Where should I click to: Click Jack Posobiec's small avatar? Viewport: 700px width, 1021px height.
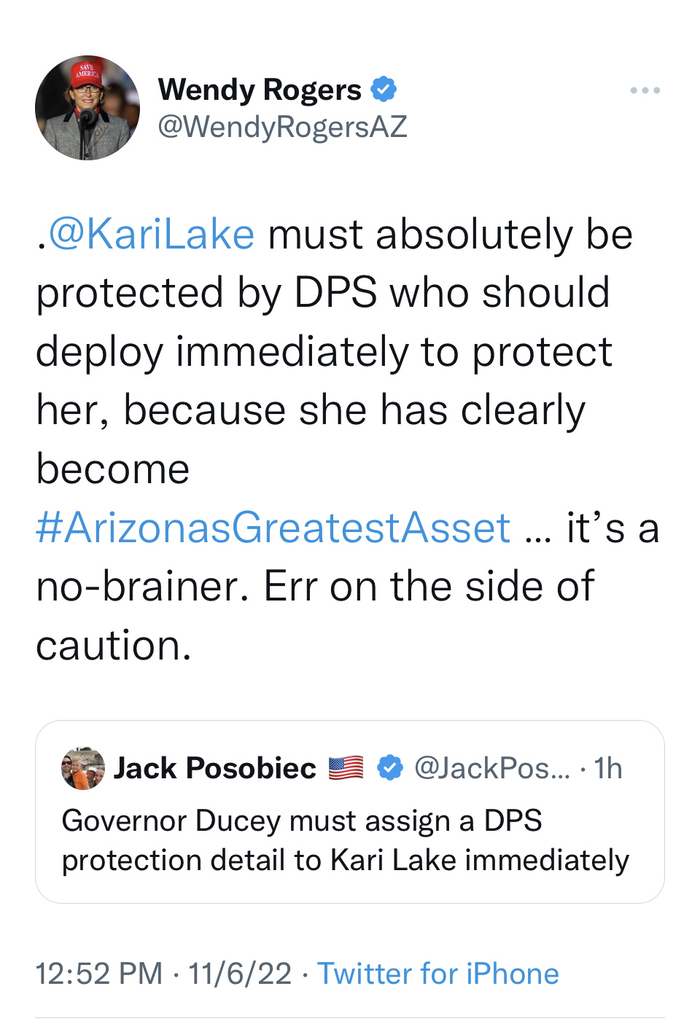tap(83, 768)
